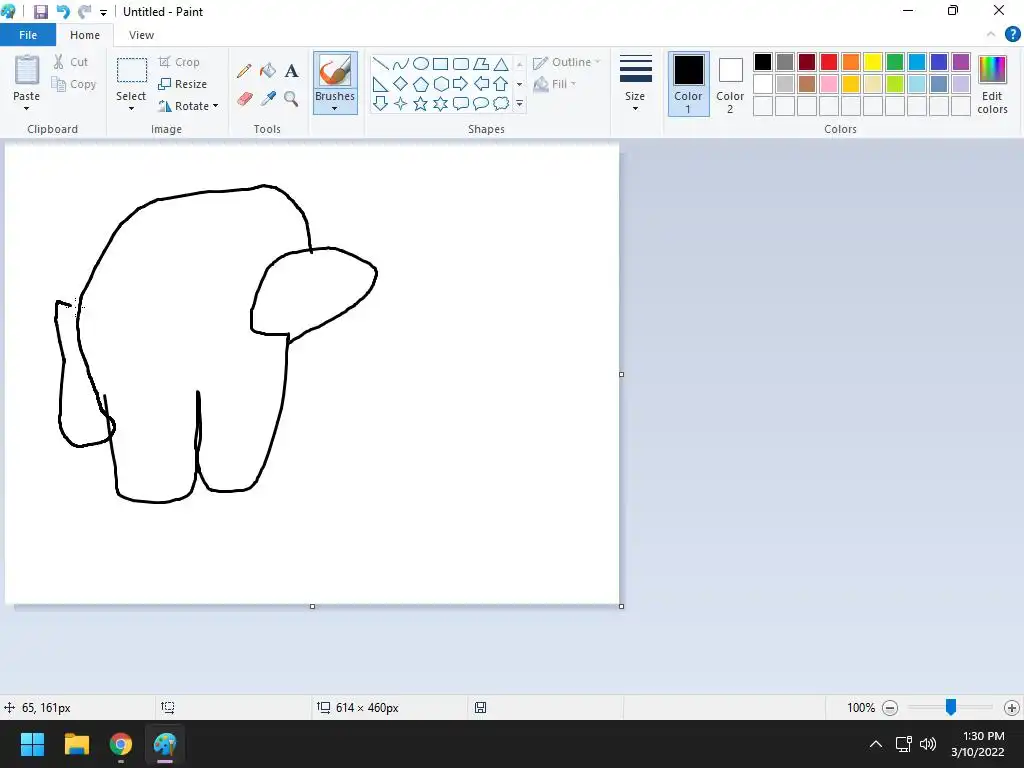This screenshot has height=768, width=1024.
Task: Choose the Rectangle shape
Action: (x=441, y=63)
